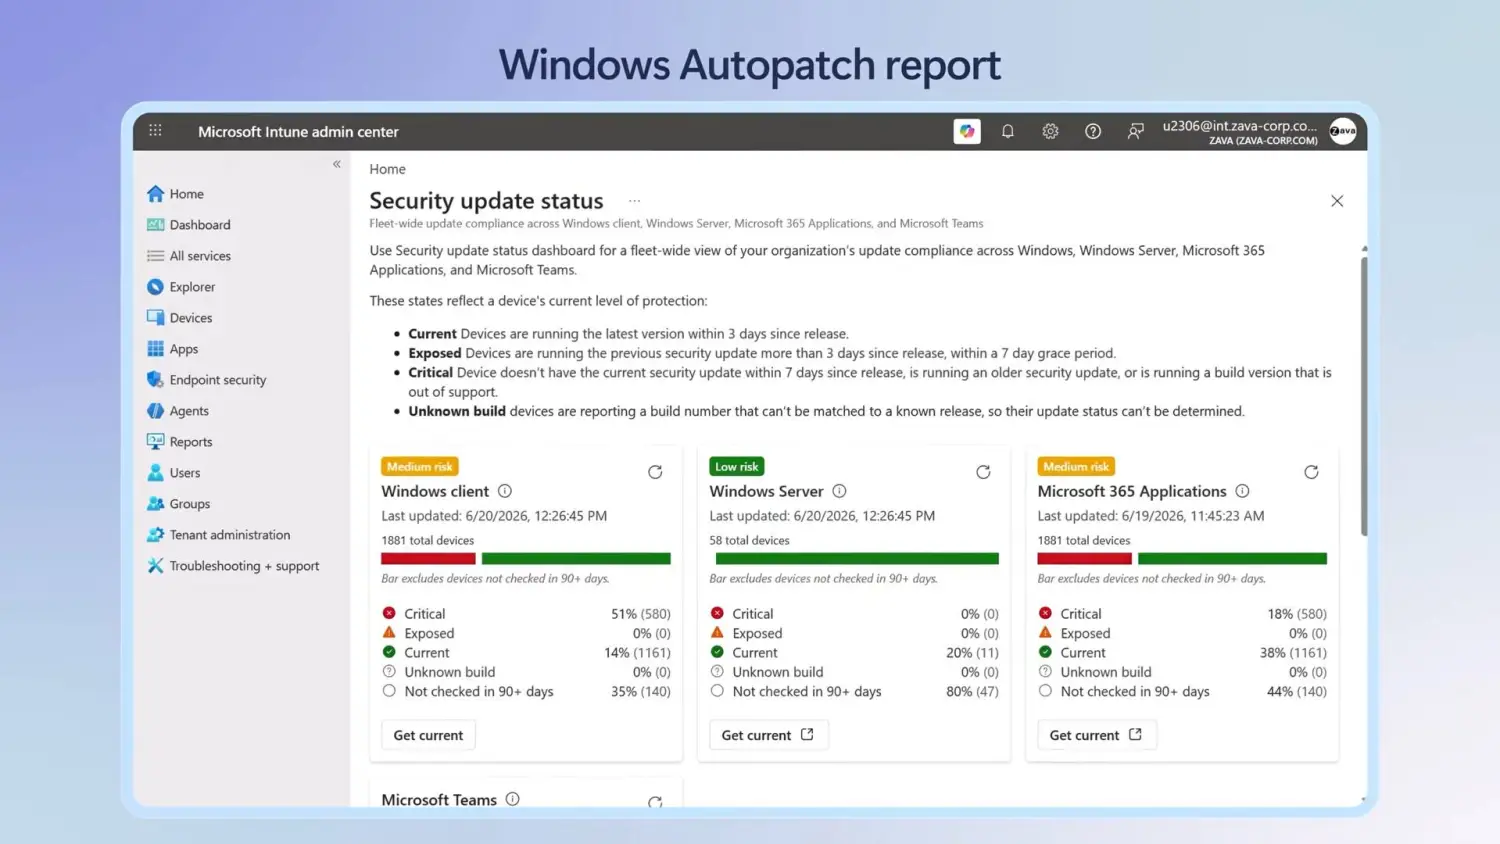Click Windows Server Current 20% (11) row
The height and width of the screenshot is (844, 1500).
pyautogui.click(x=854, y=653)
